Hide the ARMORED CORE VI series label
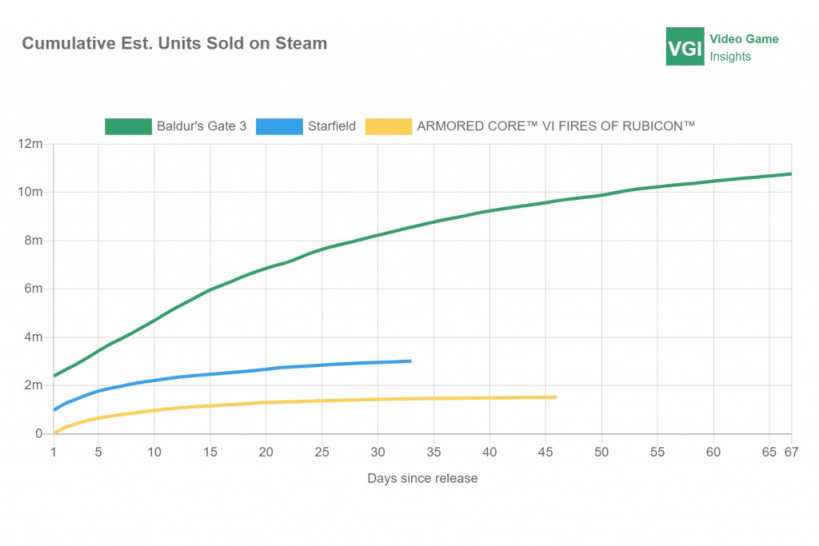Viewport: 819px width, 546px height. pyautogui.click(x=556, y=126)
